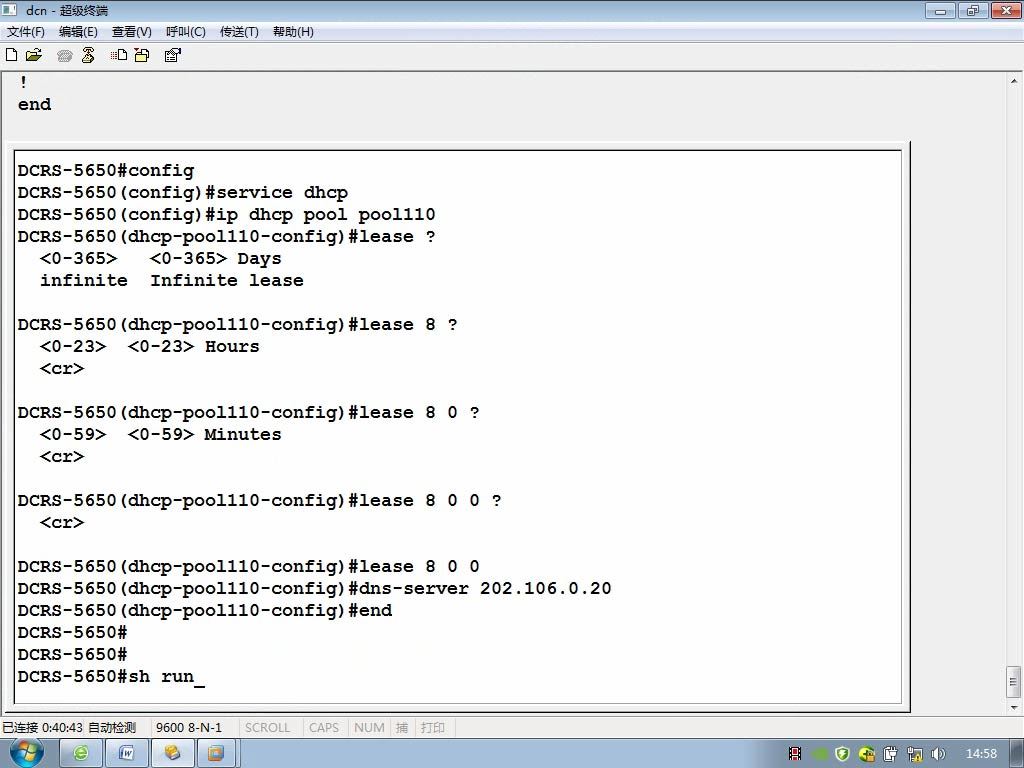
Task: Click the orange-framed taskbar app icon
Action: (x=216, y=754)
